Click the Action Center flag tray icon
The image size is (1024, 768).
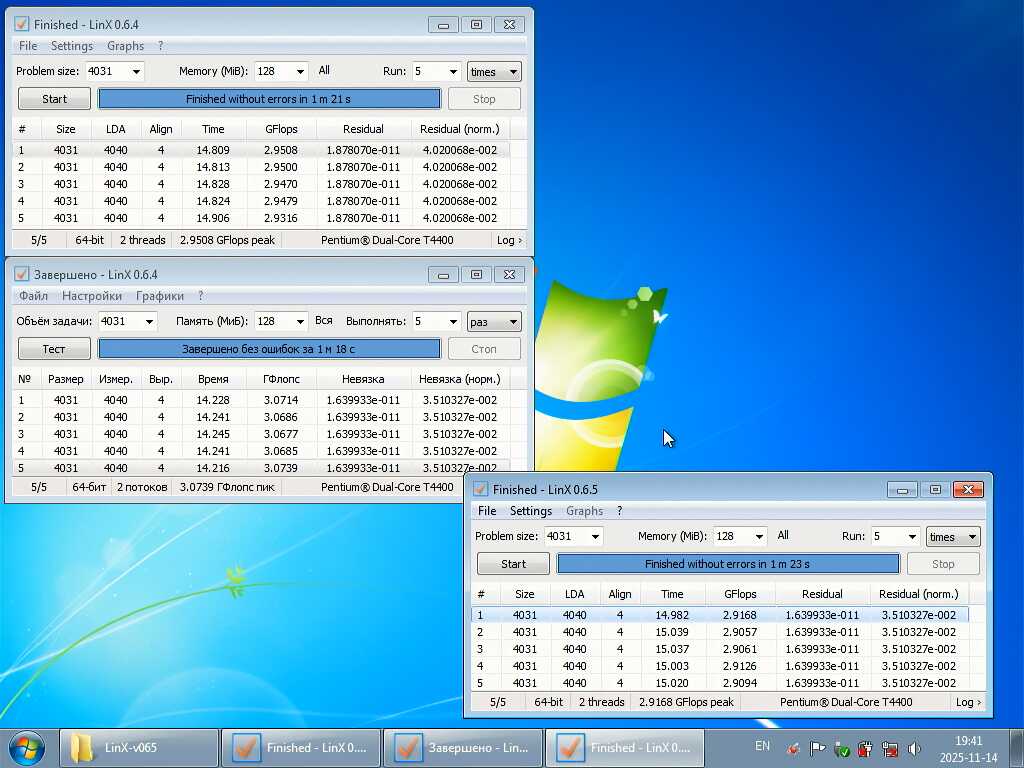(817, 748)
